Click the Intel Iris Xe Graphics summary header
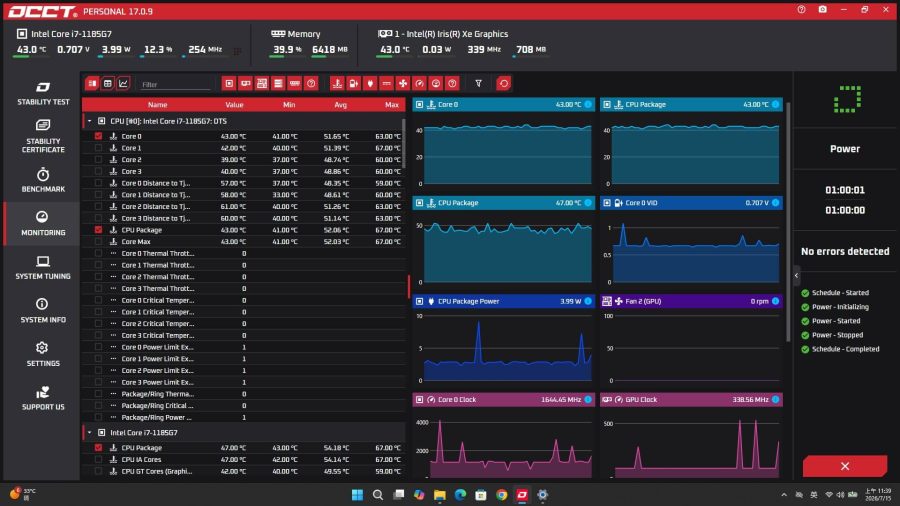Viewport: 900px width, 506px height. [x=443, y=34]
